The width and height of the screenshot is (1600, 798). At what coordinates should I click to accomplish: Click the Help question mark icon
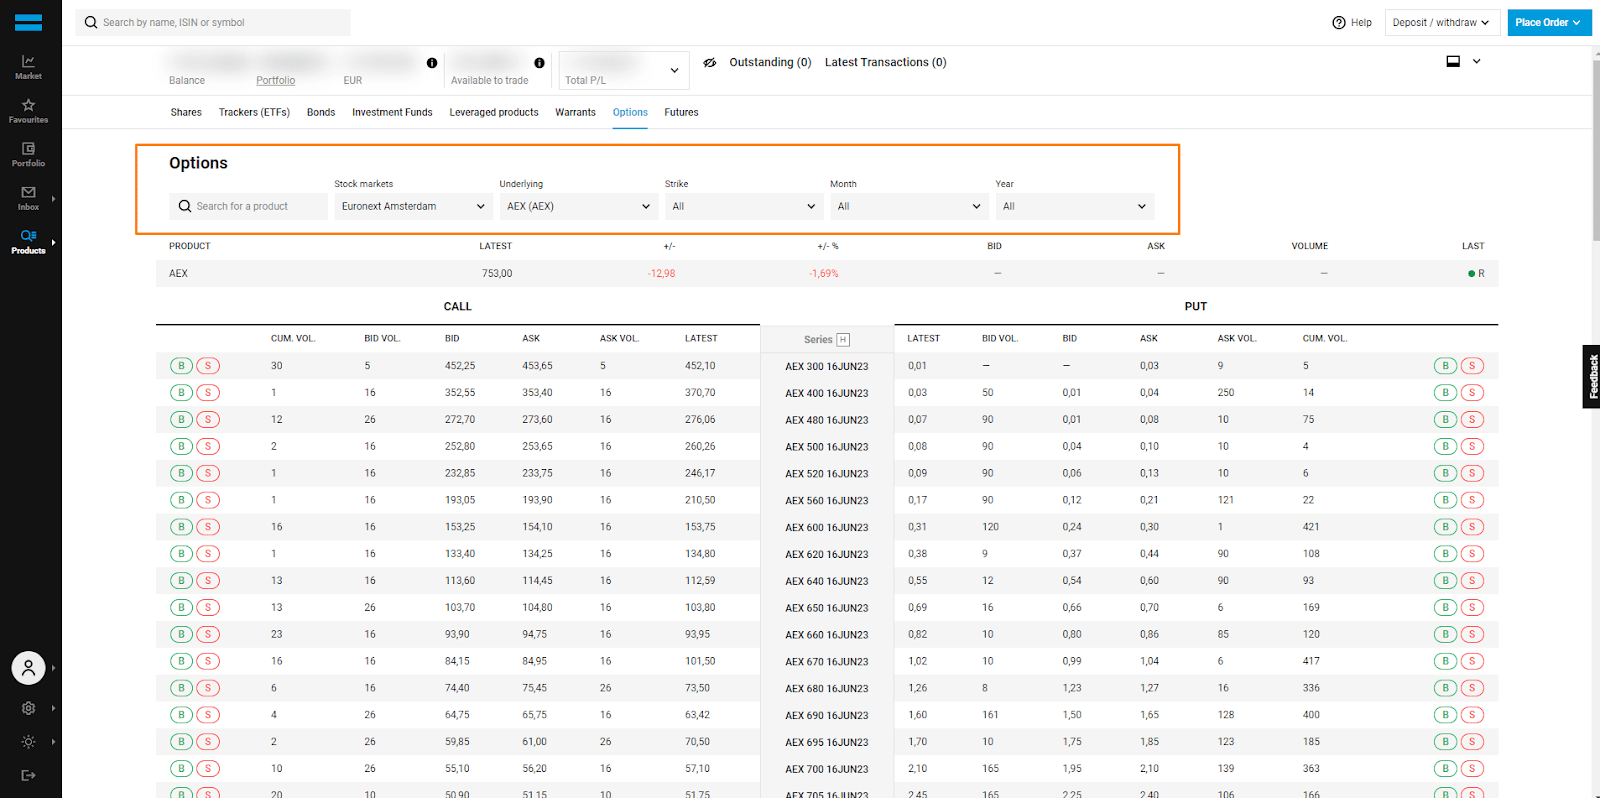click(x=1339, y=22)
